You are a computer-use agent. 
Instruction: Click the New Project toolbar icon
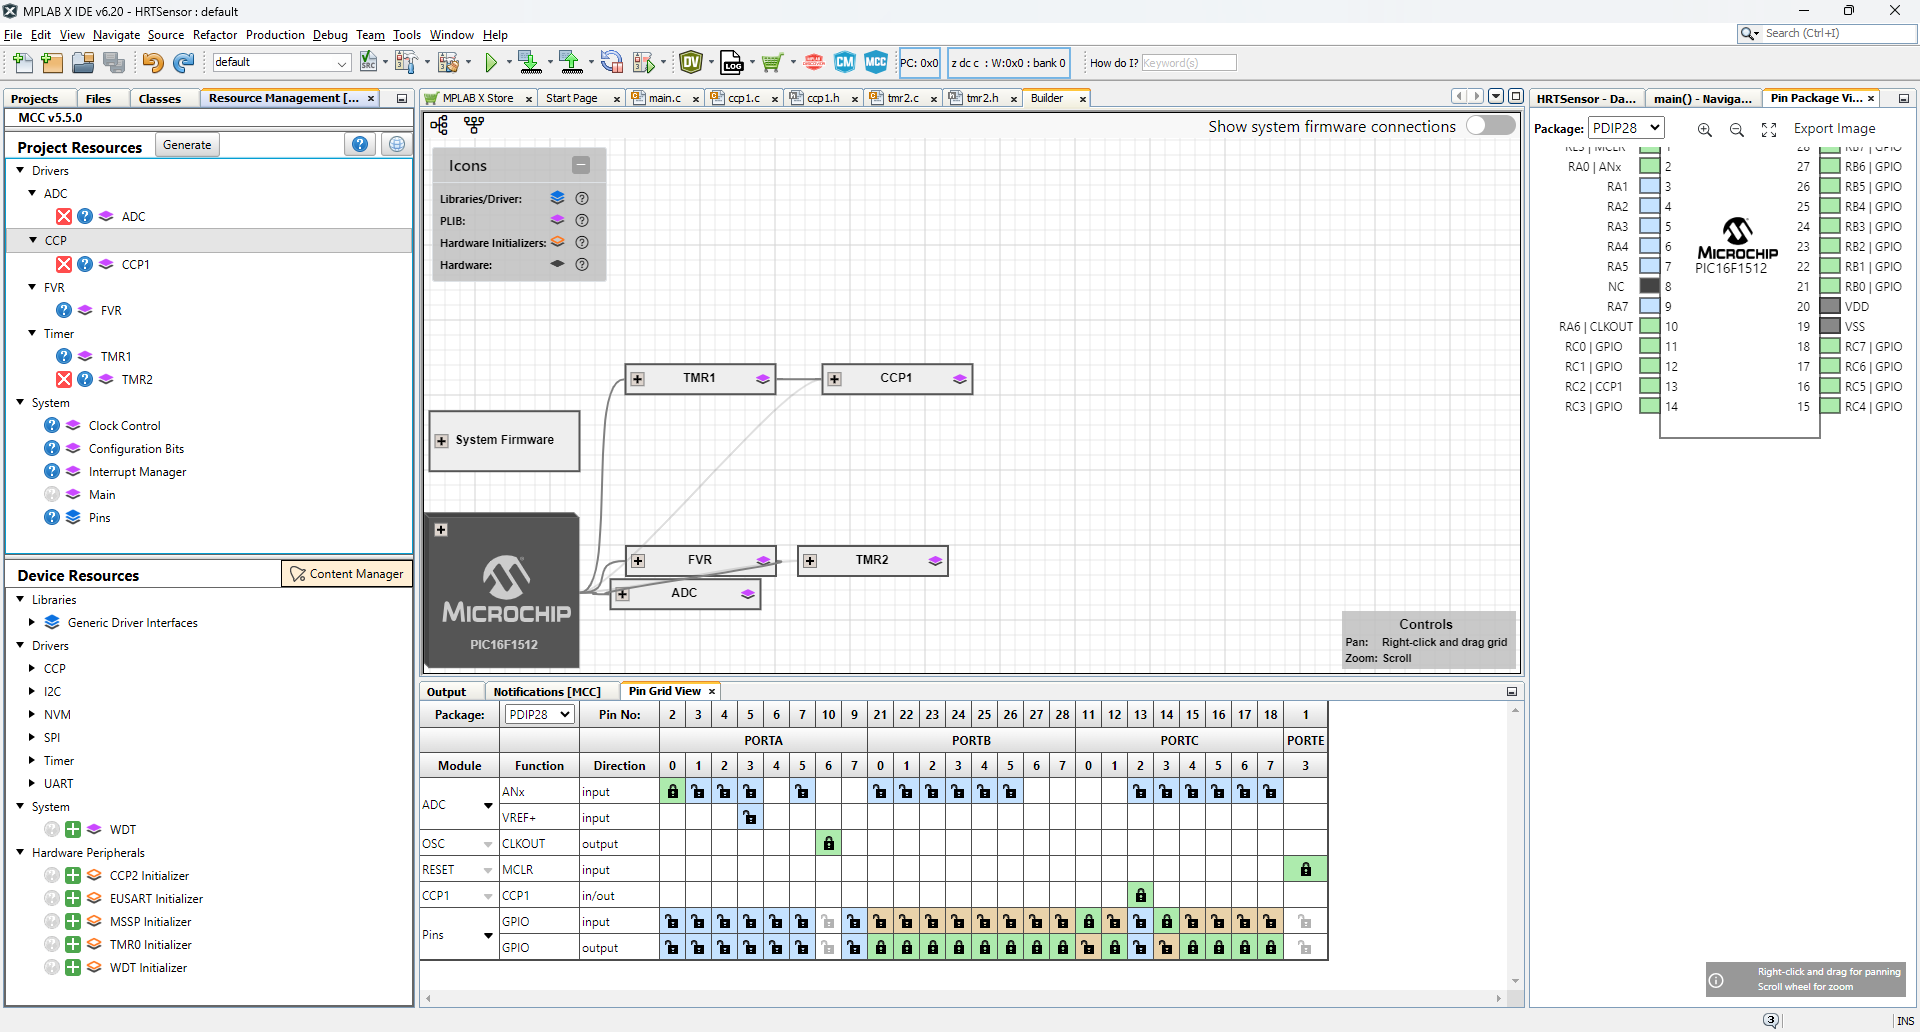[x=52, y=63]
